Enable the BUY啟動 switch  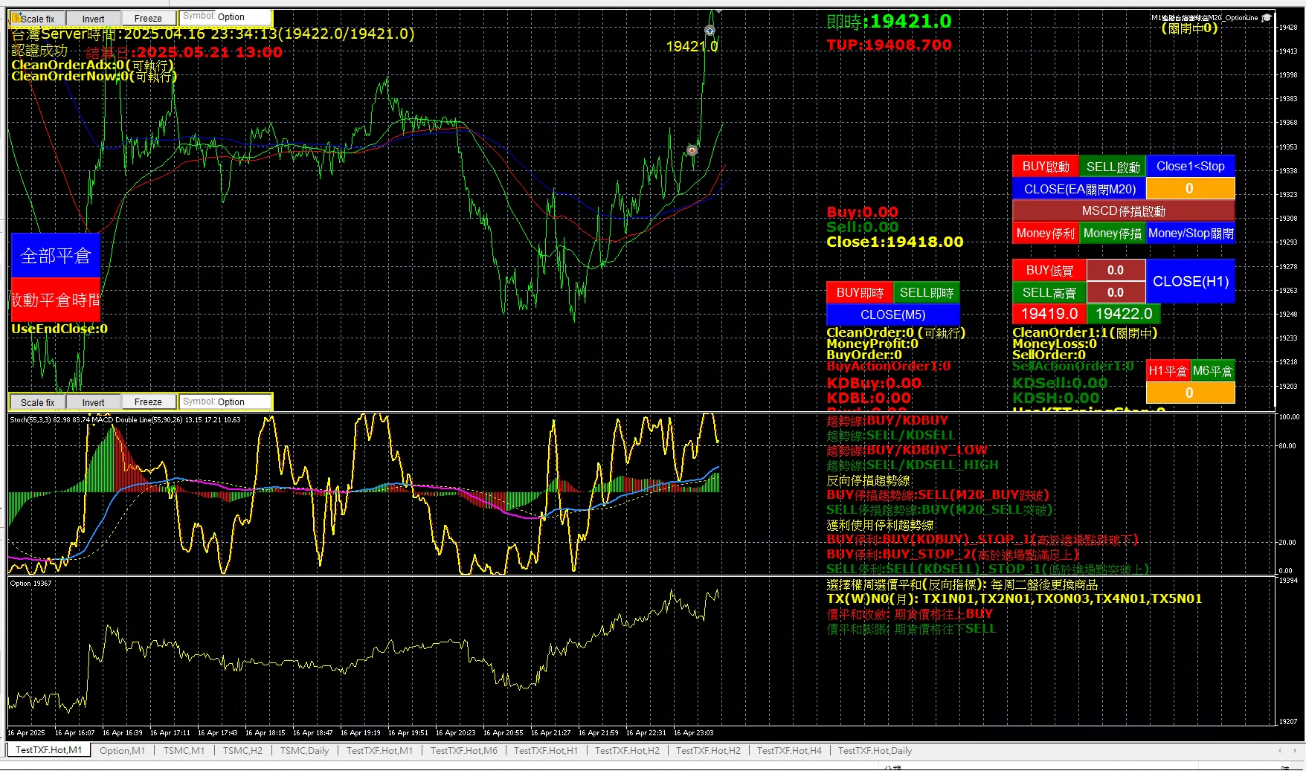click(x=1046, y=166)
